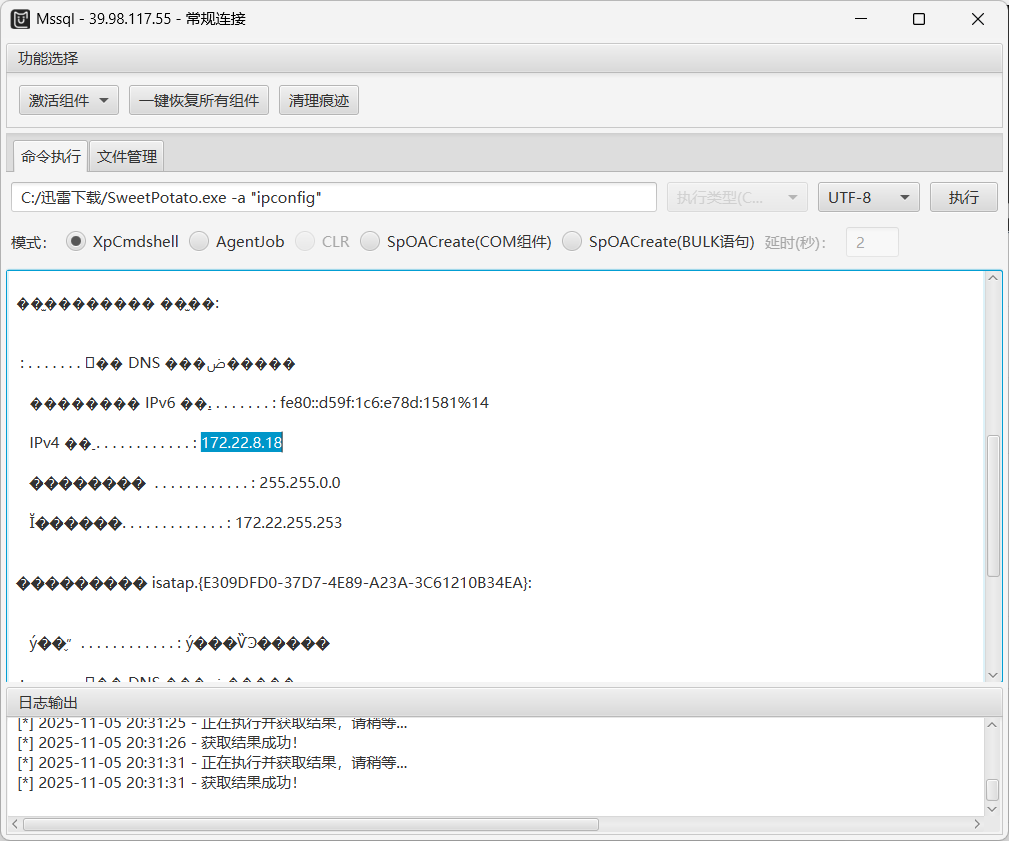Click the log panel left scroll arrow
The width and height of the screenshot is (1009, 841).
[13, 825]
